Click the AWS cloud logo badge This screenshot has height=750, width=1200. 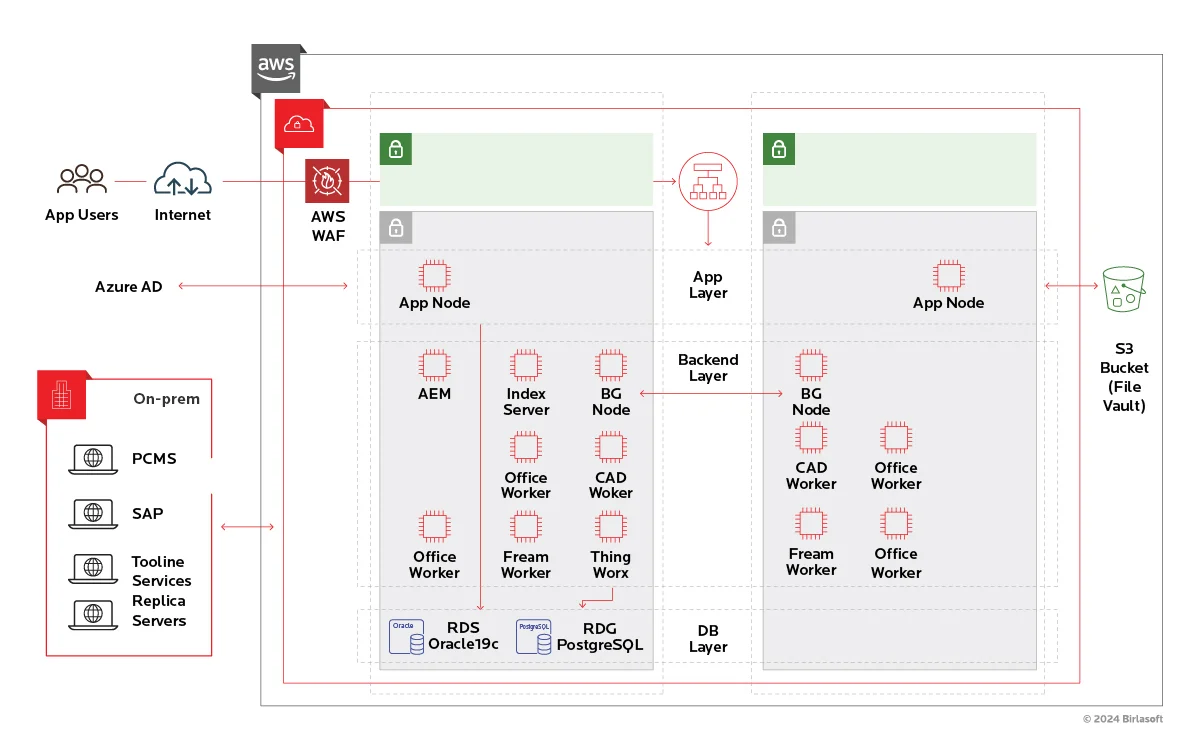[277, 67]
